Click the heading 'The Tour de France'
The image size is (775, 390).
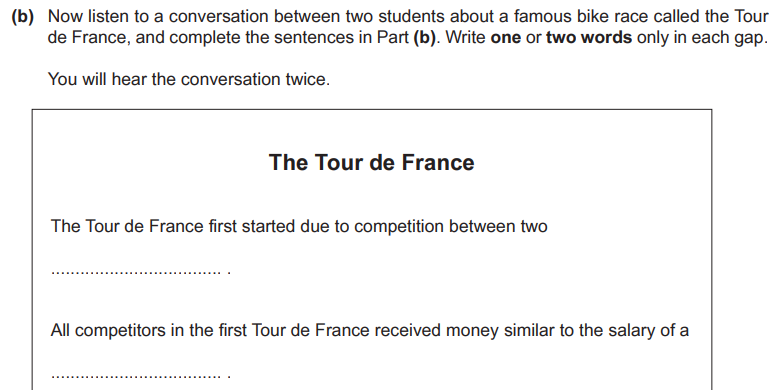click(372, 162)
